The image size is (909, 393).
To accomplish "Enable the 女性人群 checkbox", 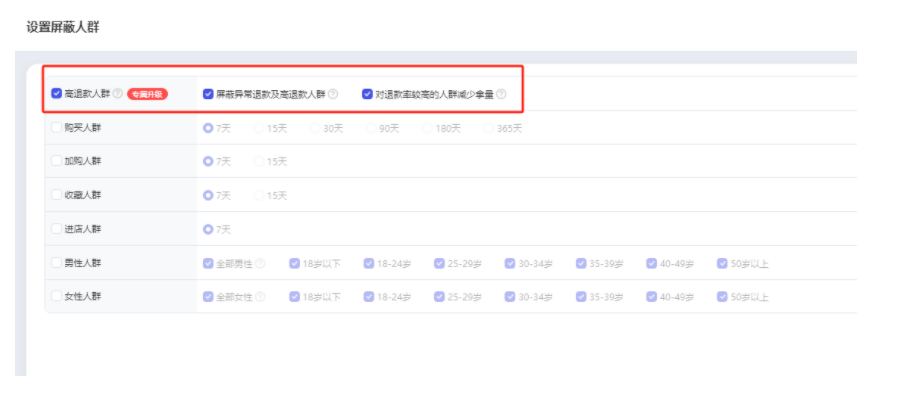I will pos(56,296).
